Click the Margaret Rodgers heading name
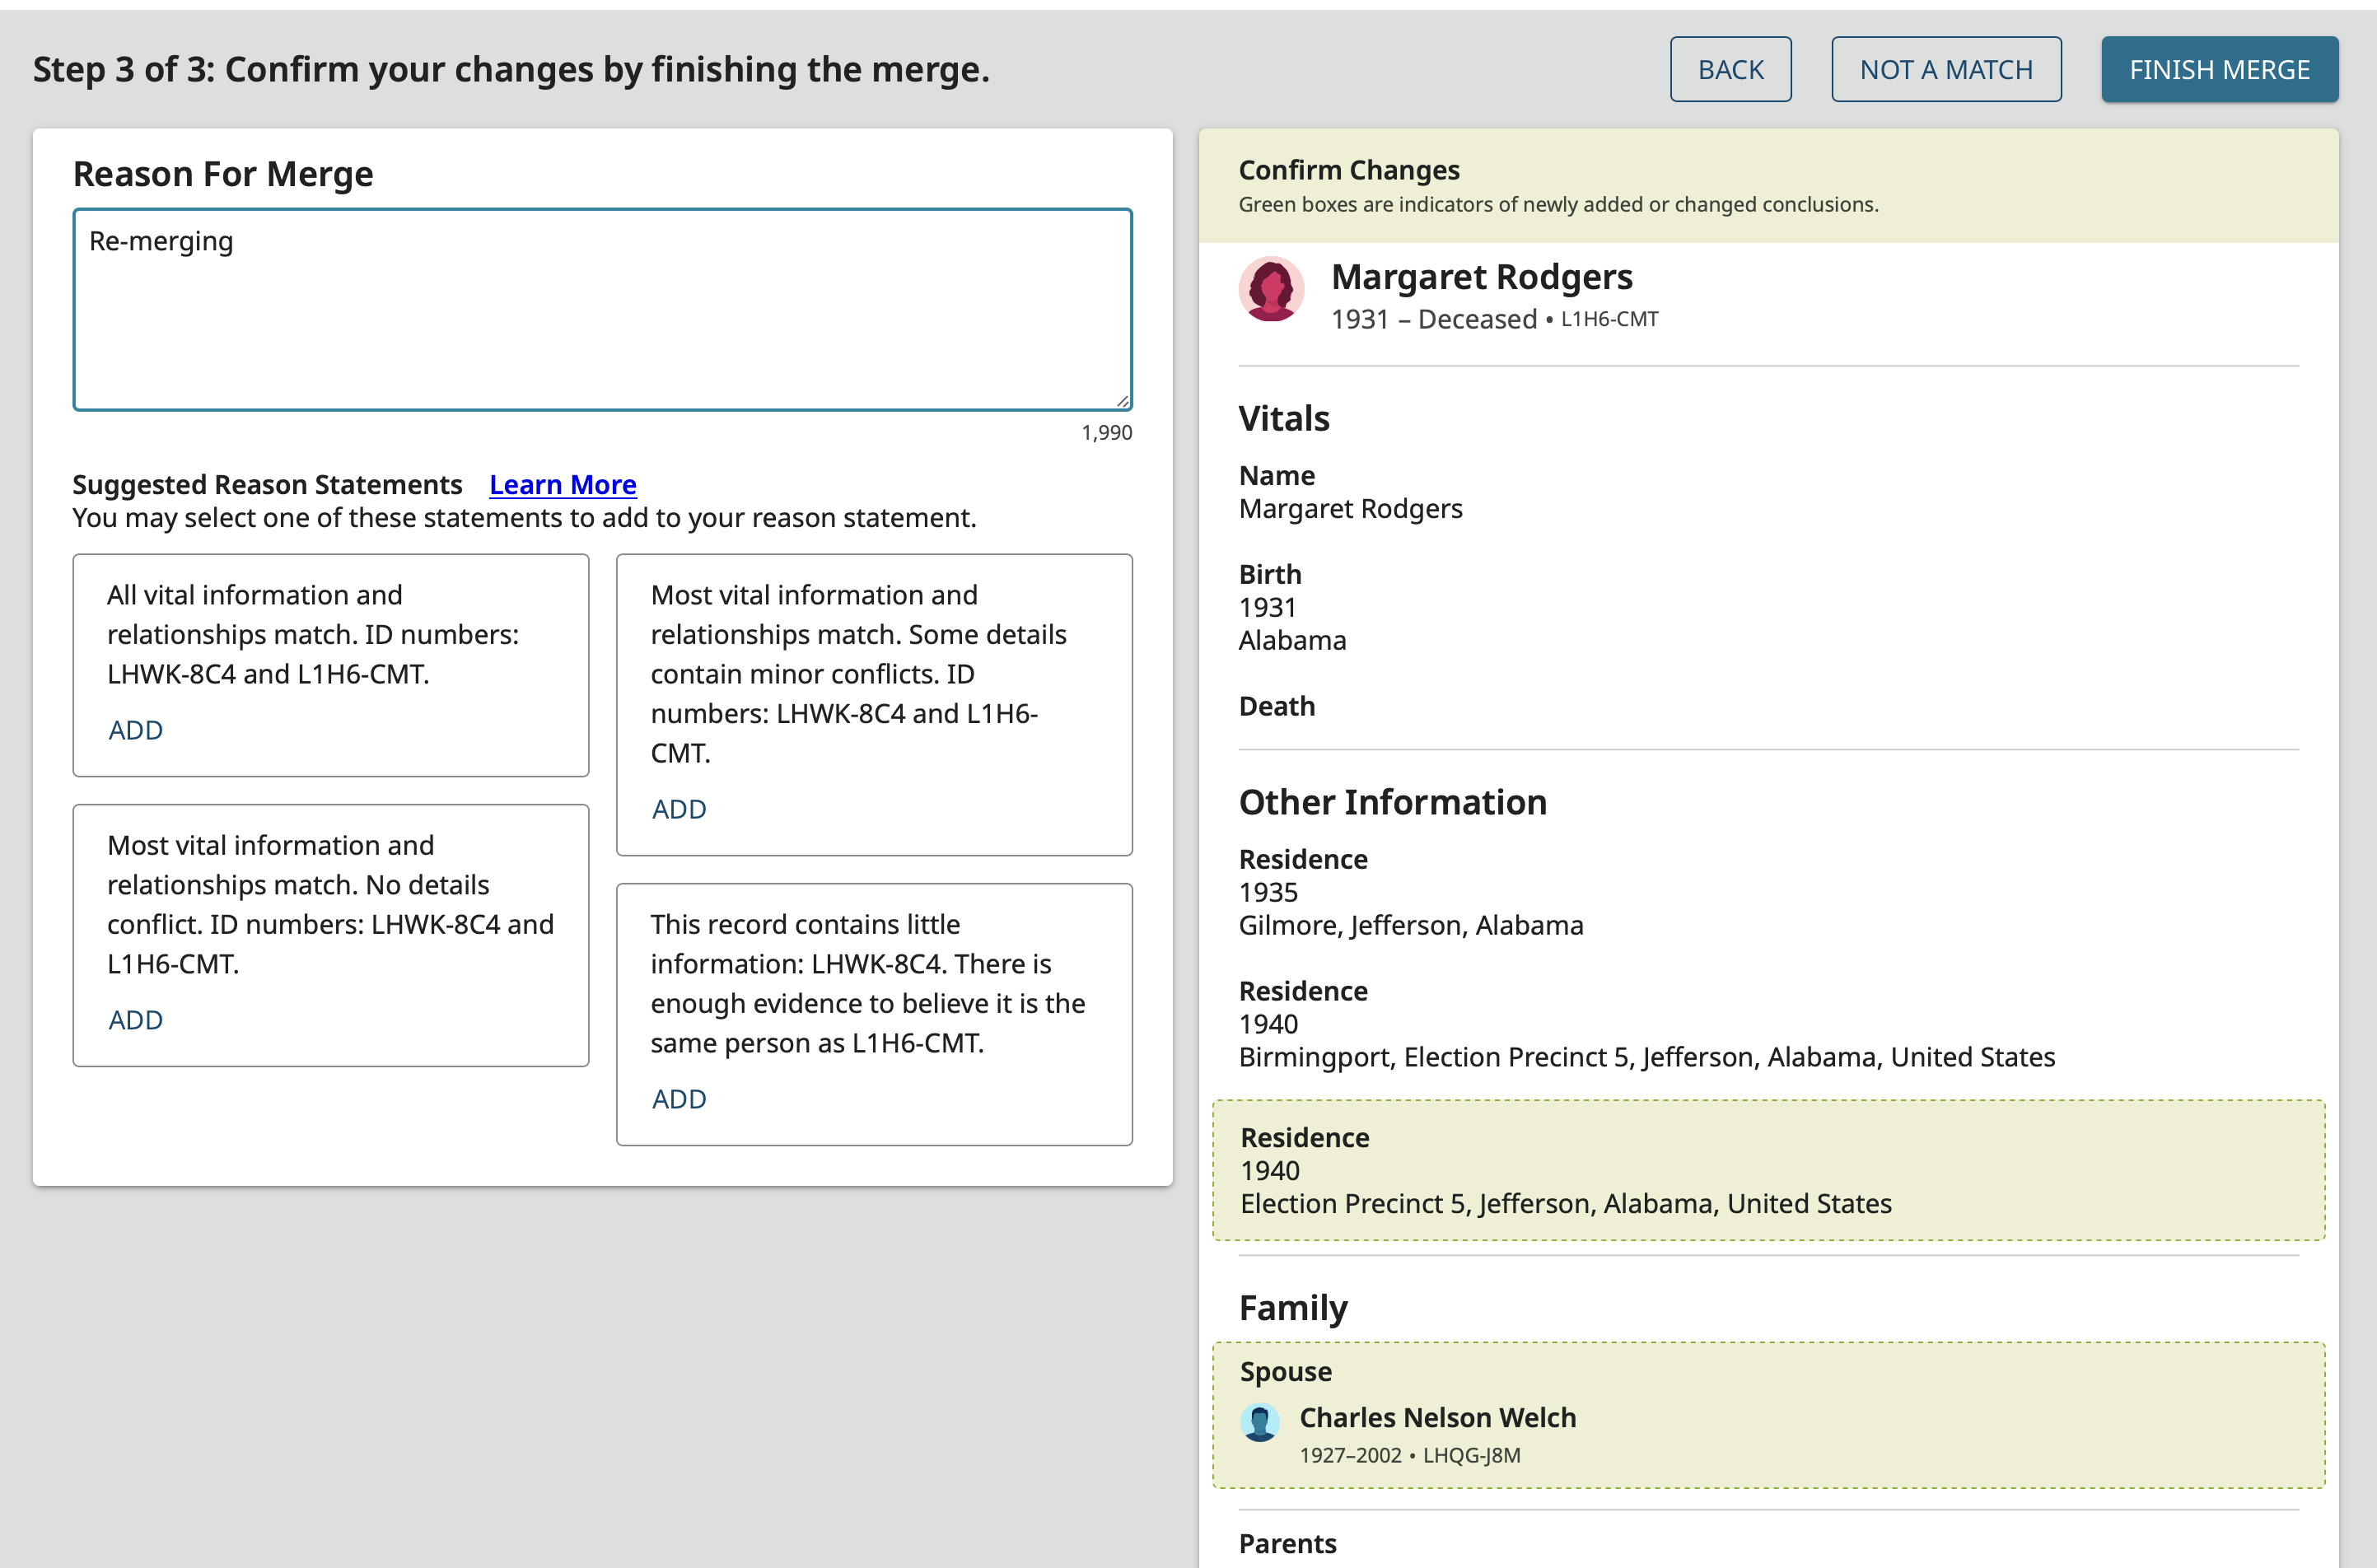The width and height of the screenshot is (2377, 1568). point(1481,277)
